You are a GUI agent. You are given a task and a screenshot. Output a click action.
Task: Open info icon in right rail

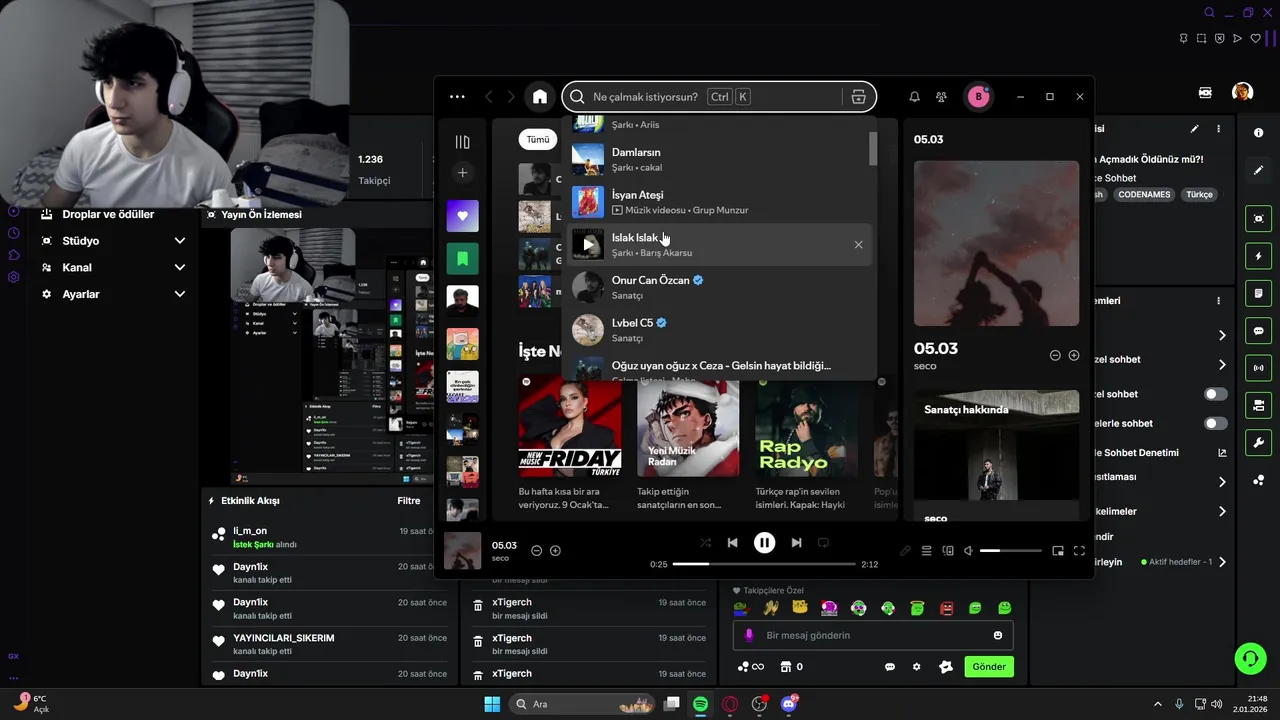[x=1258, y=133]
